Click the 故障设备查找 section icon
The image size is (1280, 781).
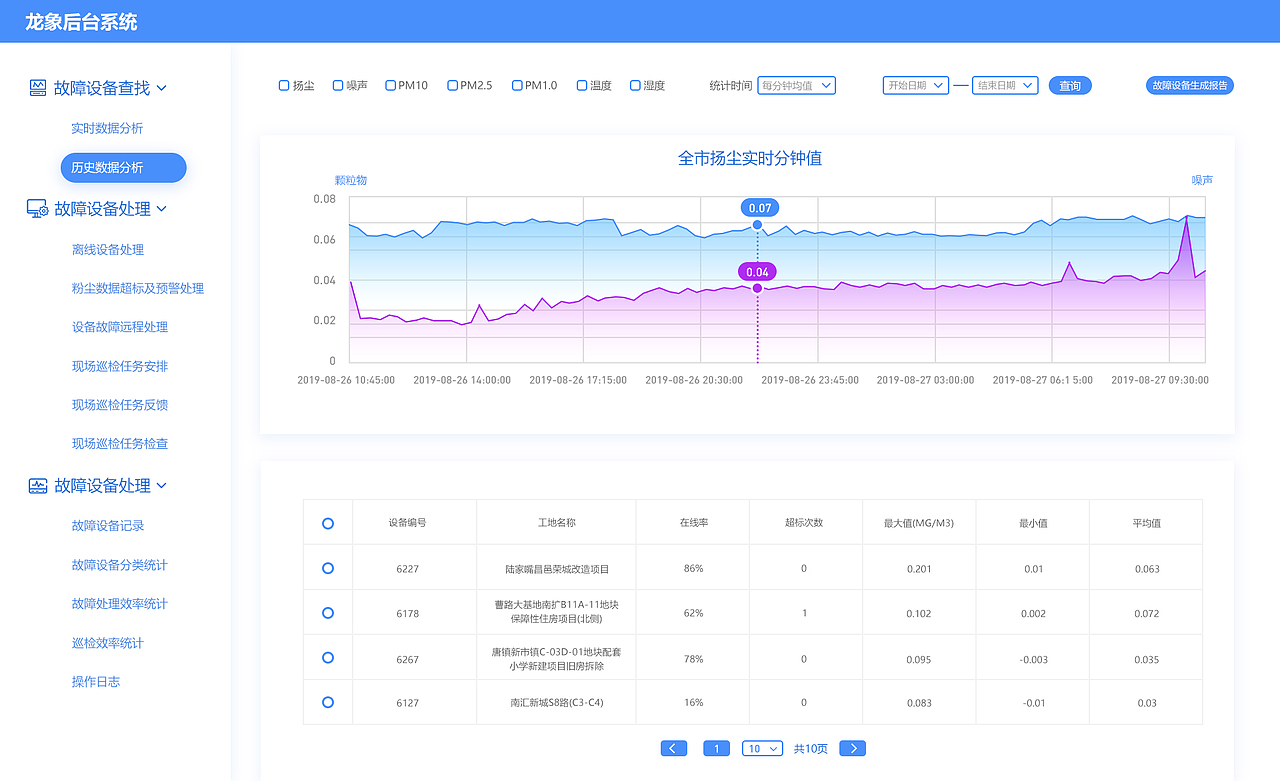[x=38, y=88]
